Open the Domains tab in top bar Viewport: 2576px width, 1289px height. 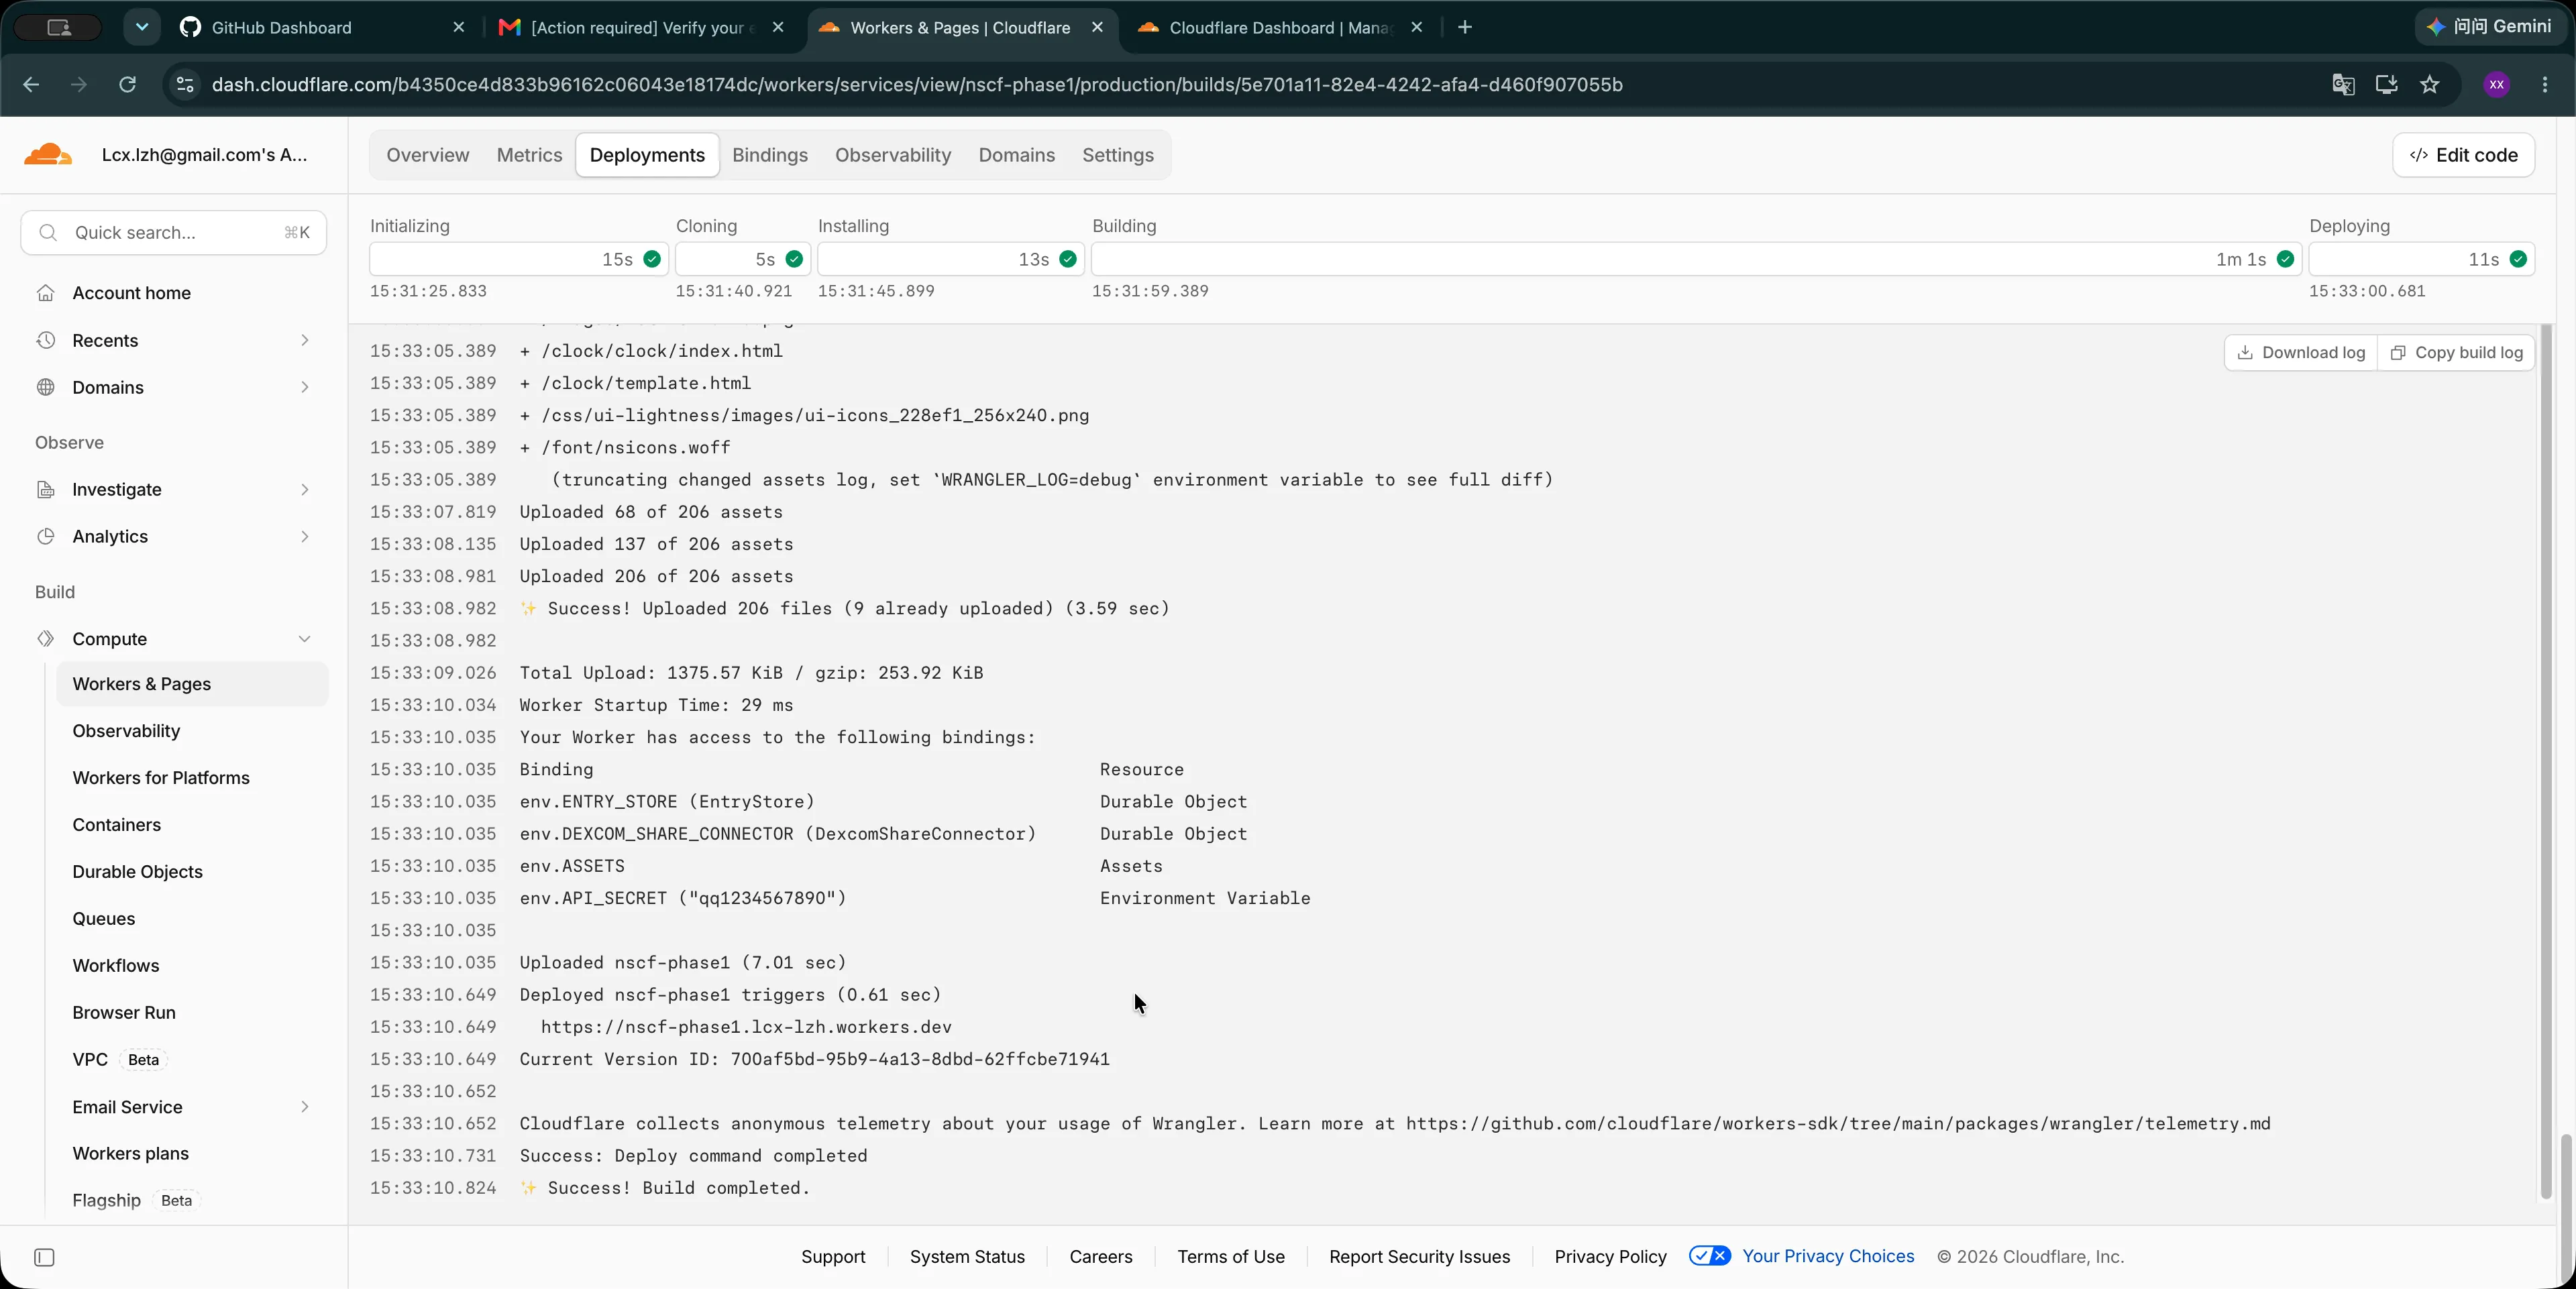(1016, 155)
